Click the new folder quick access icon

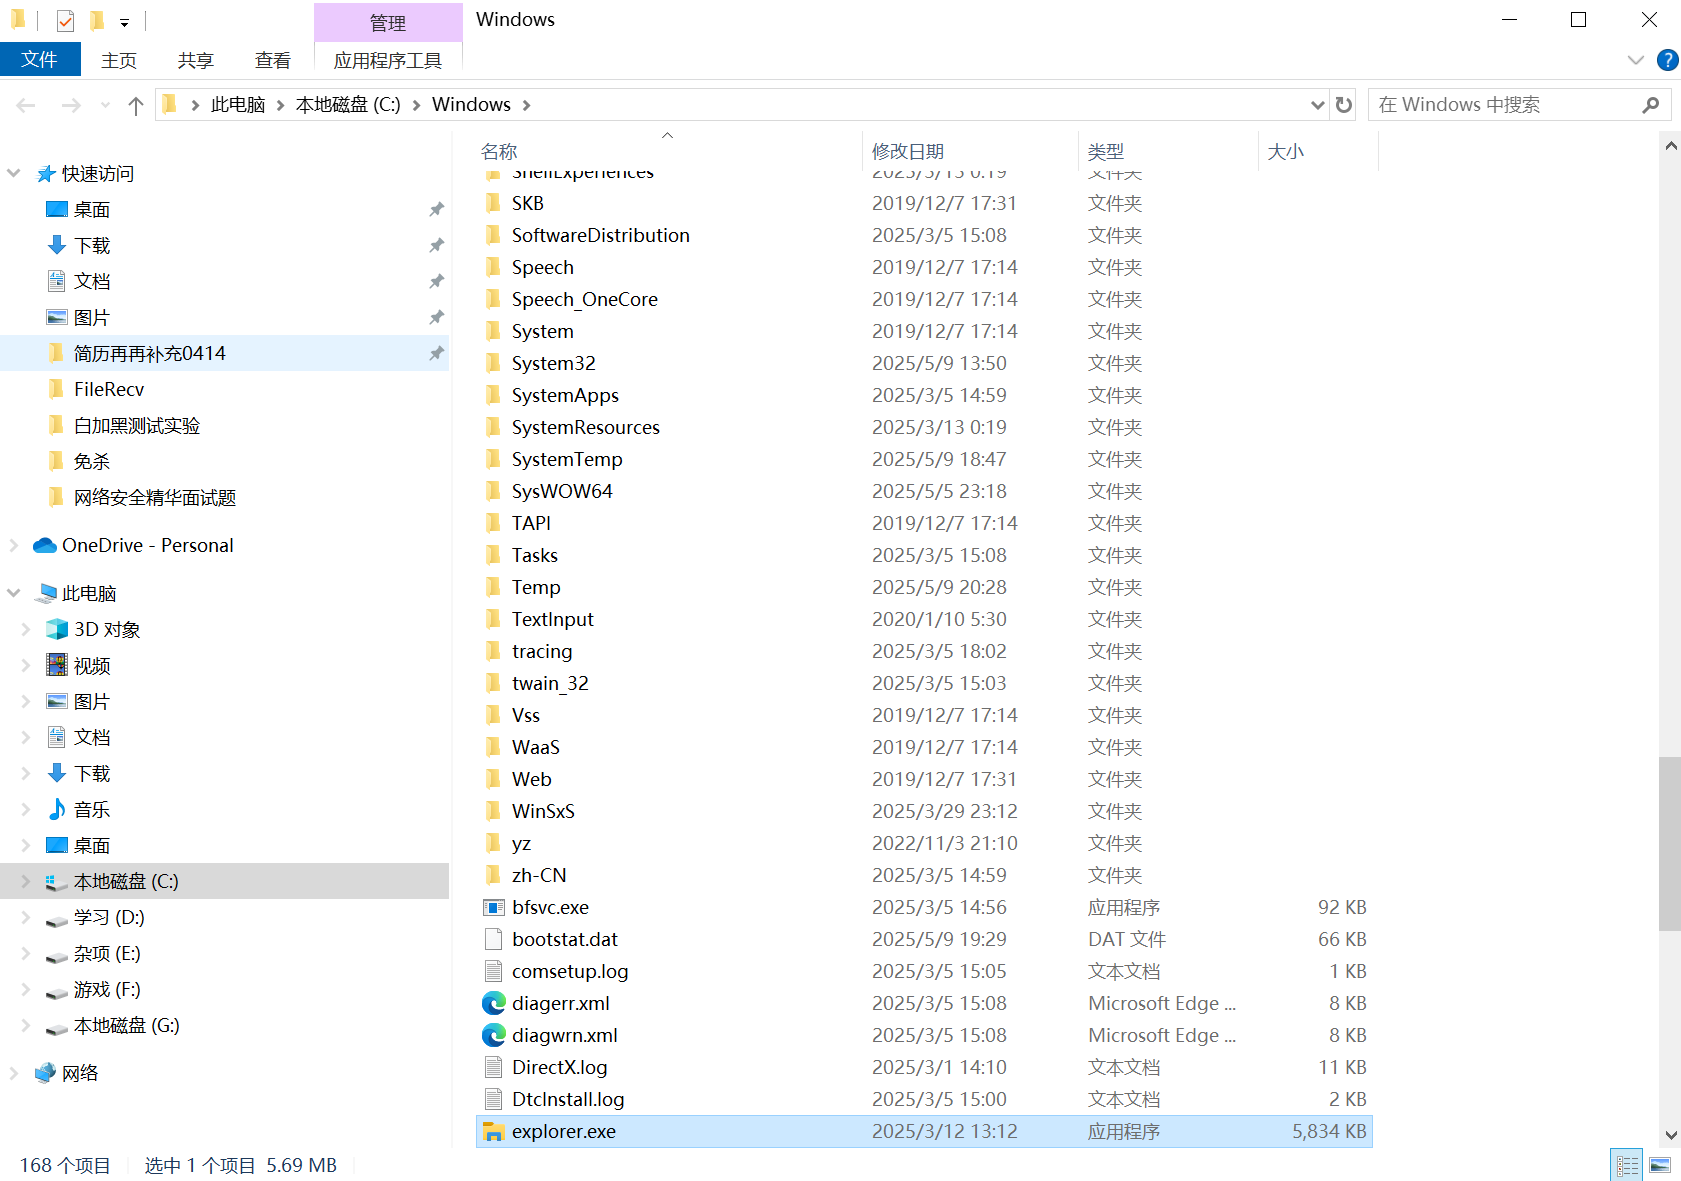[96, 21]
